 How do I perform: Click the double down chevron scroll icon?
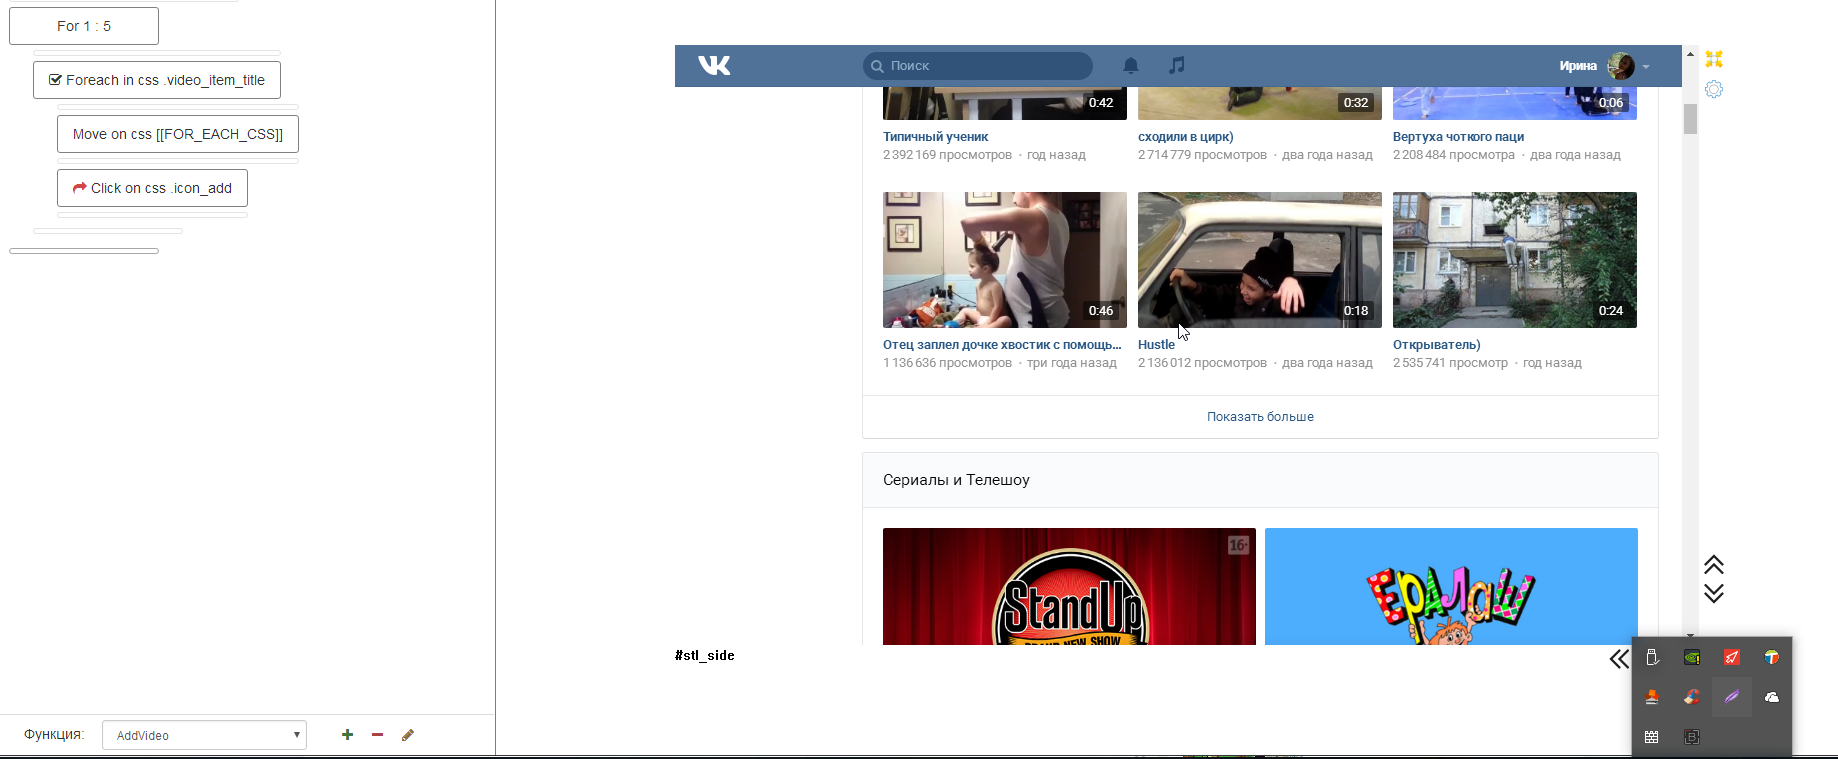(x=1714, y=594)
